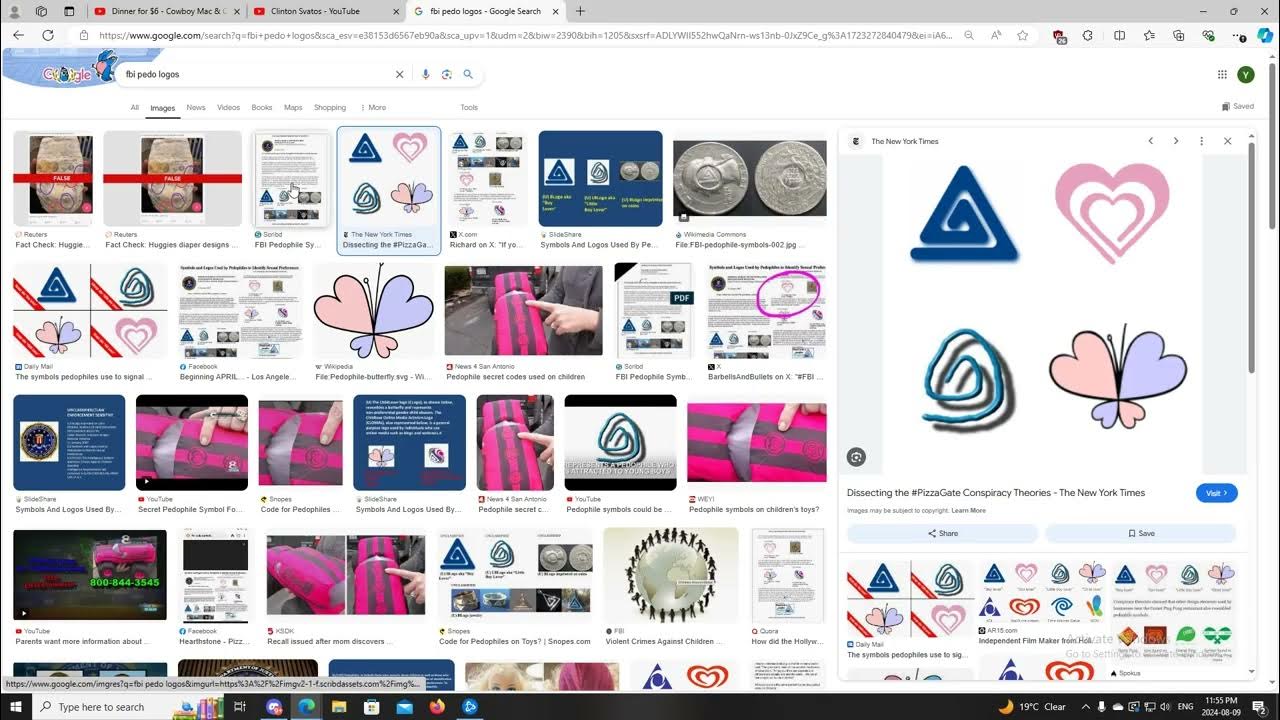
Task: Click the Share button in preview panel
Action: point(943,533)
